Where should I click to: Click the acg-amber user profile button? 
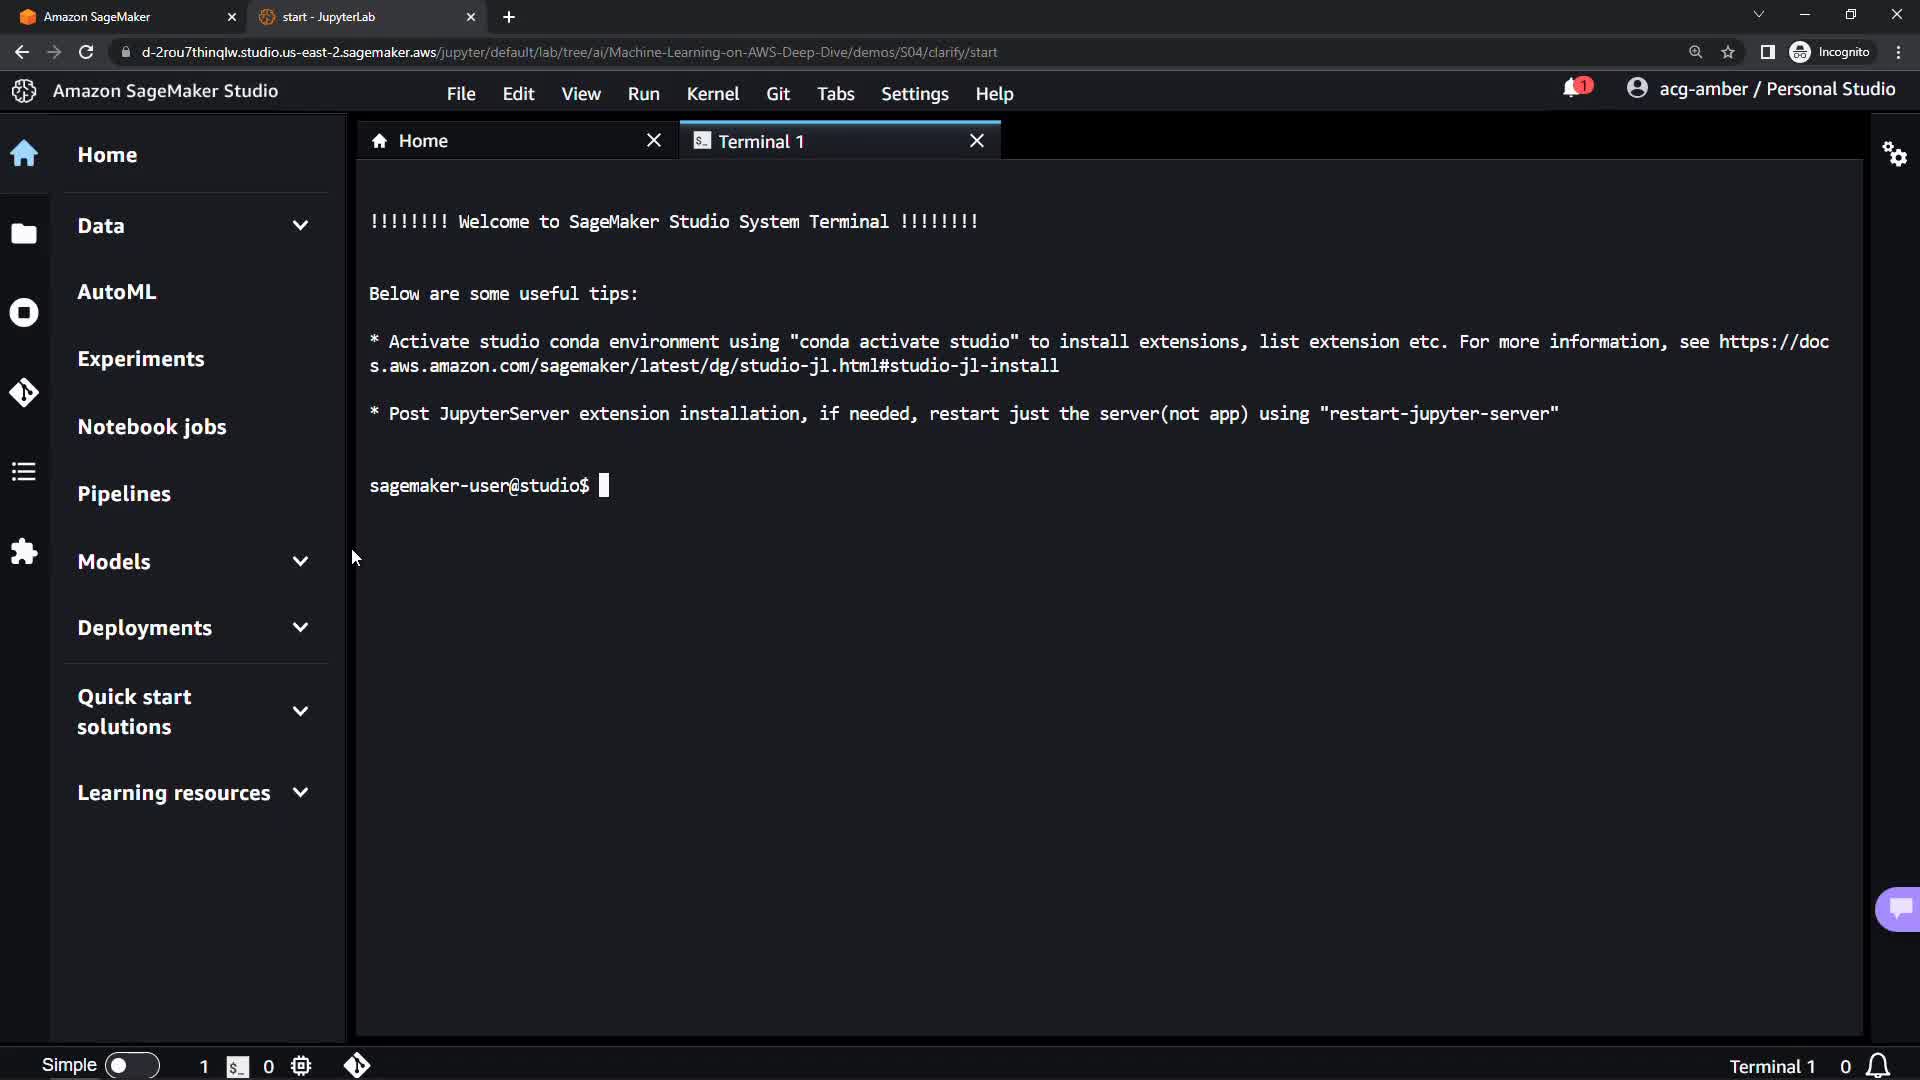pyautogui.click(x=1761, y=89)
